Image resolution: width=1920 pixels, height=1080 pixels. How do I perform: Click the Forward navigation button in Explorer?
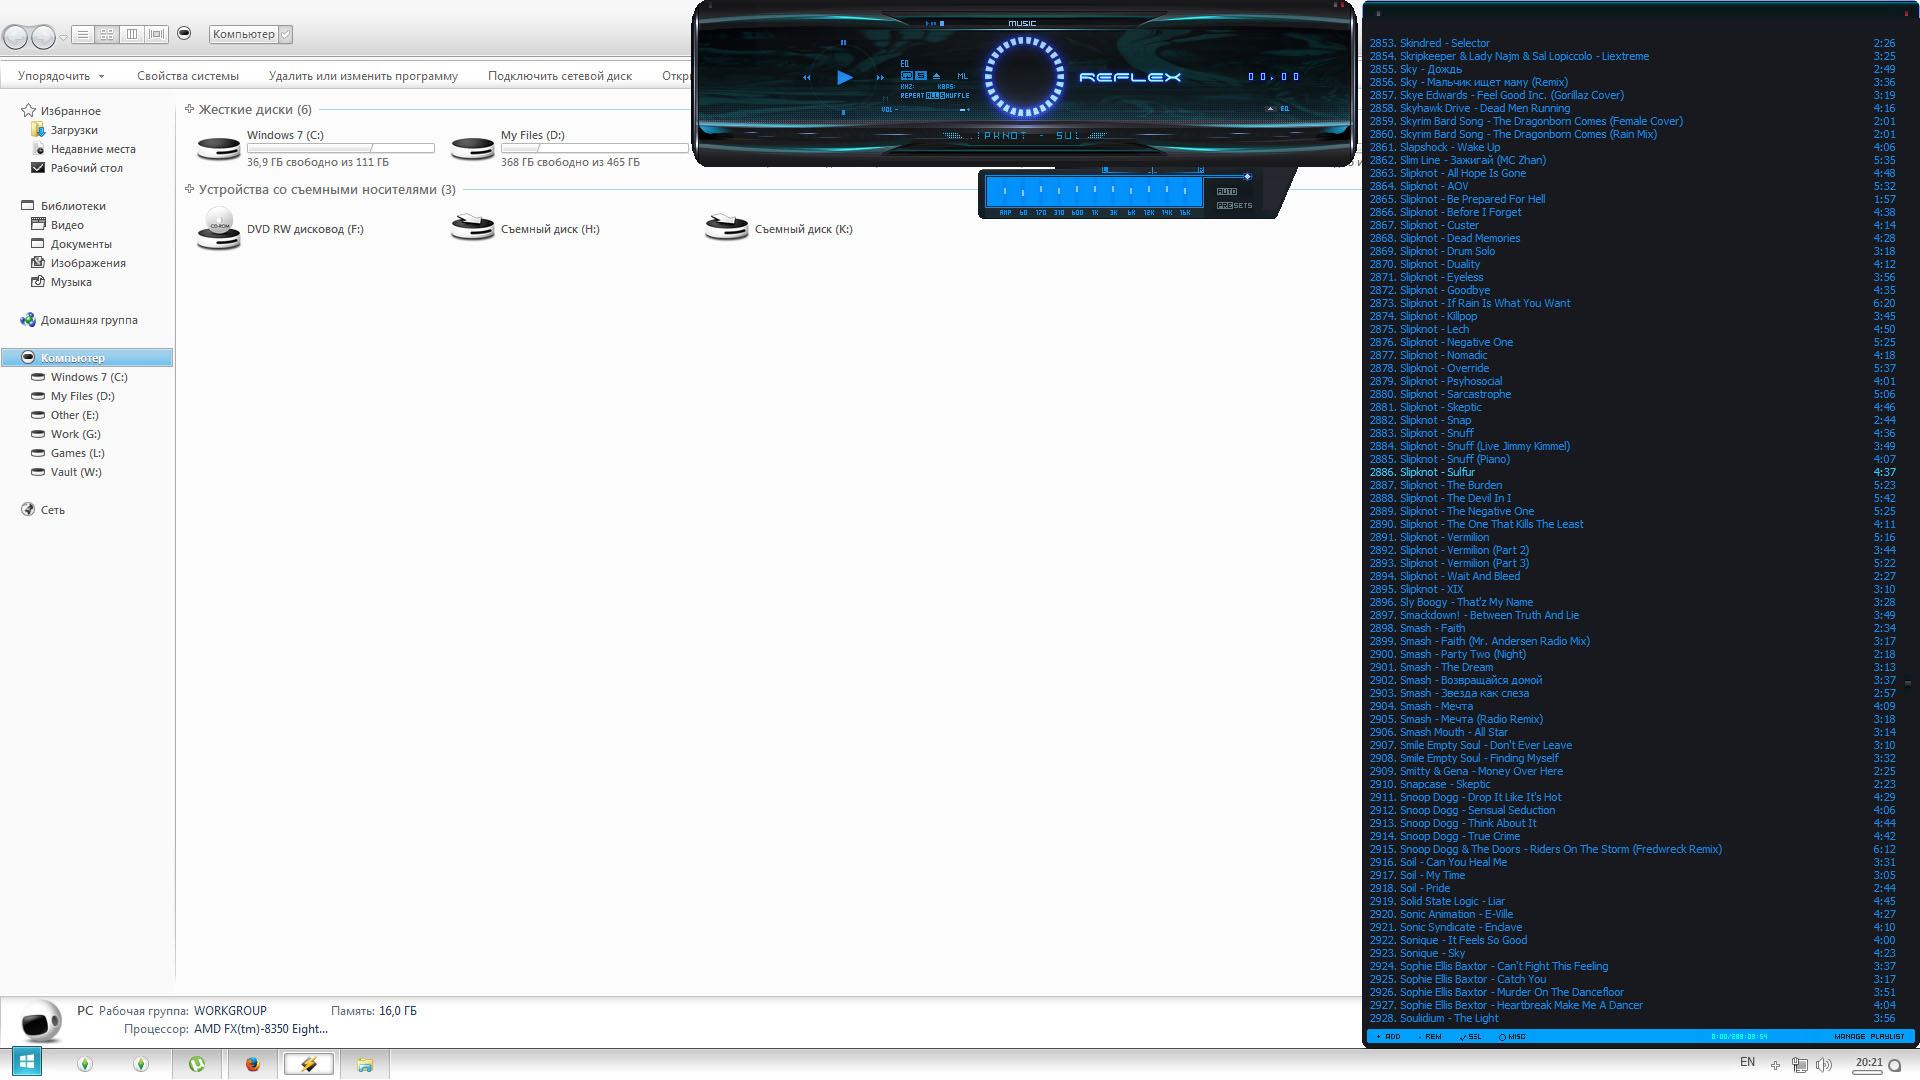(x=43, y=37)
